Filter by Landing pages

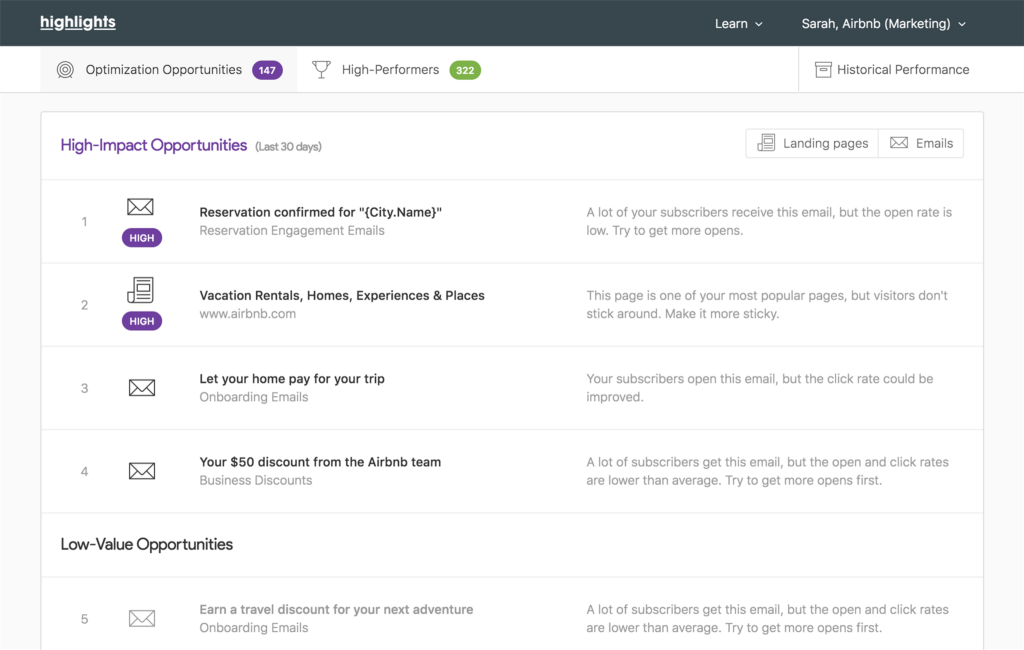pyautogui.click(x=812, y=143)
